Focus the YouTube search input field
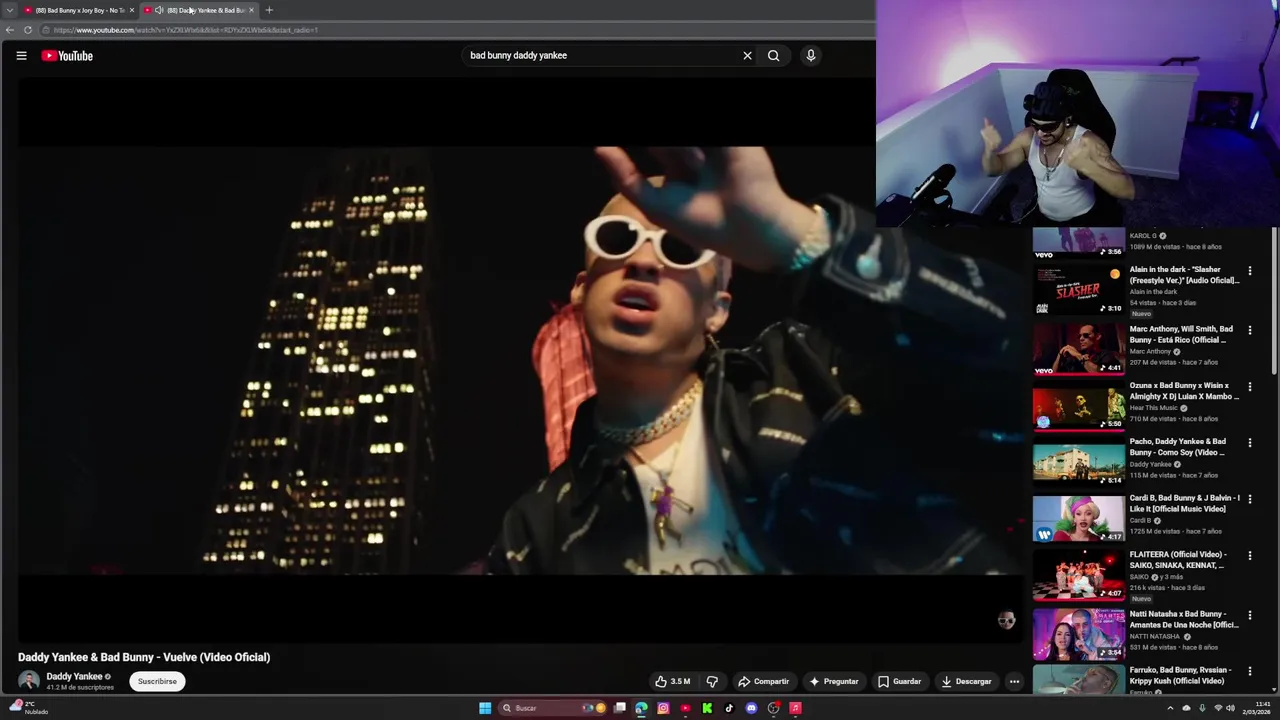Image resolution: width=1280 pixels, height=720 pixels. click(600, 56)
